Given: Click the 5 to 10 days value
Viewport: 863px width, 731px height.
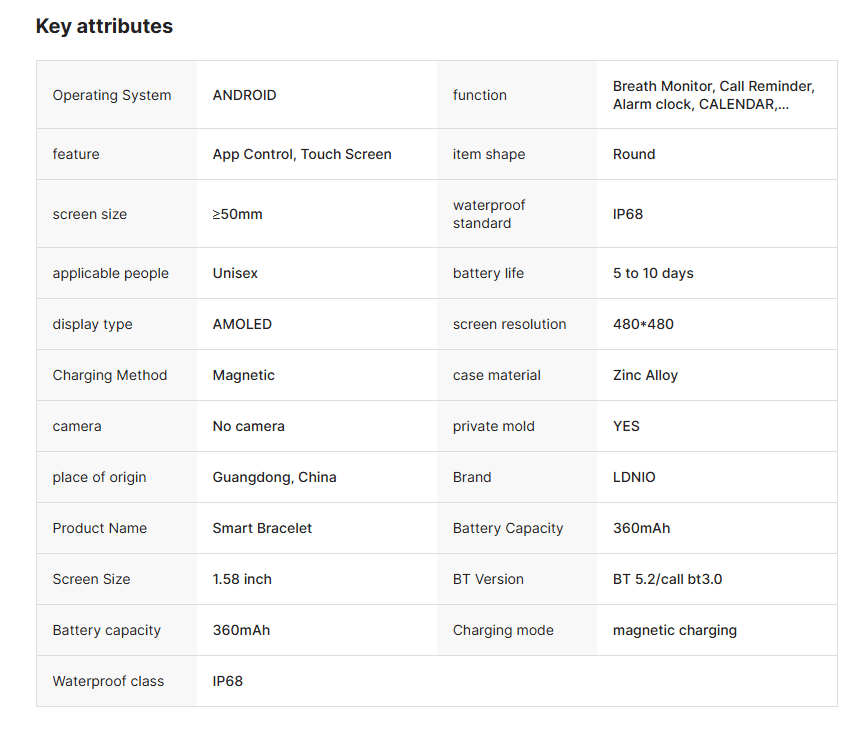Looking at the screenshot, I should tap(653, 273).
